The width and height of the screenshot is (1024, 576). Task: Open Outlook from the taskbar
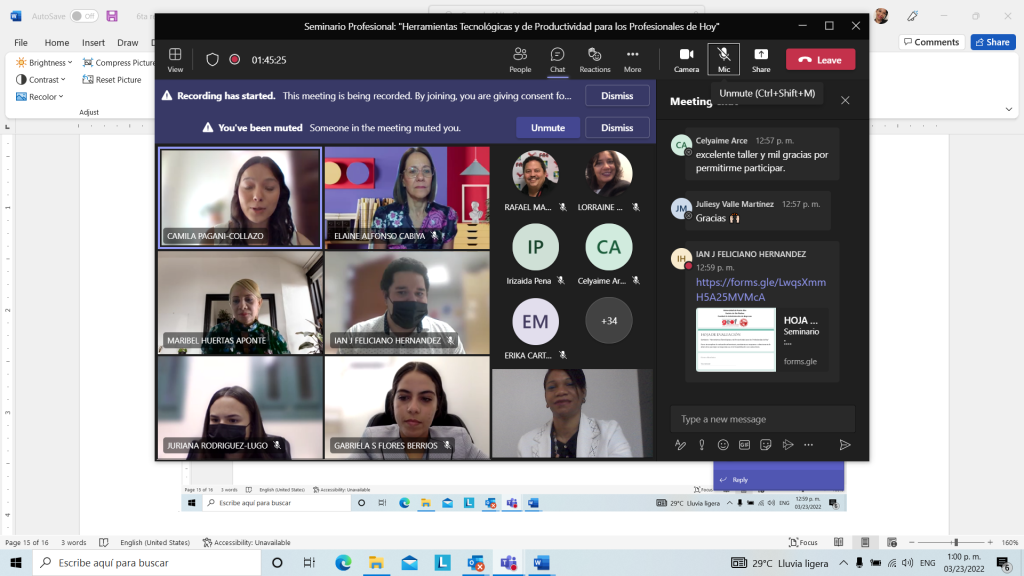click(x=475, y=562)
